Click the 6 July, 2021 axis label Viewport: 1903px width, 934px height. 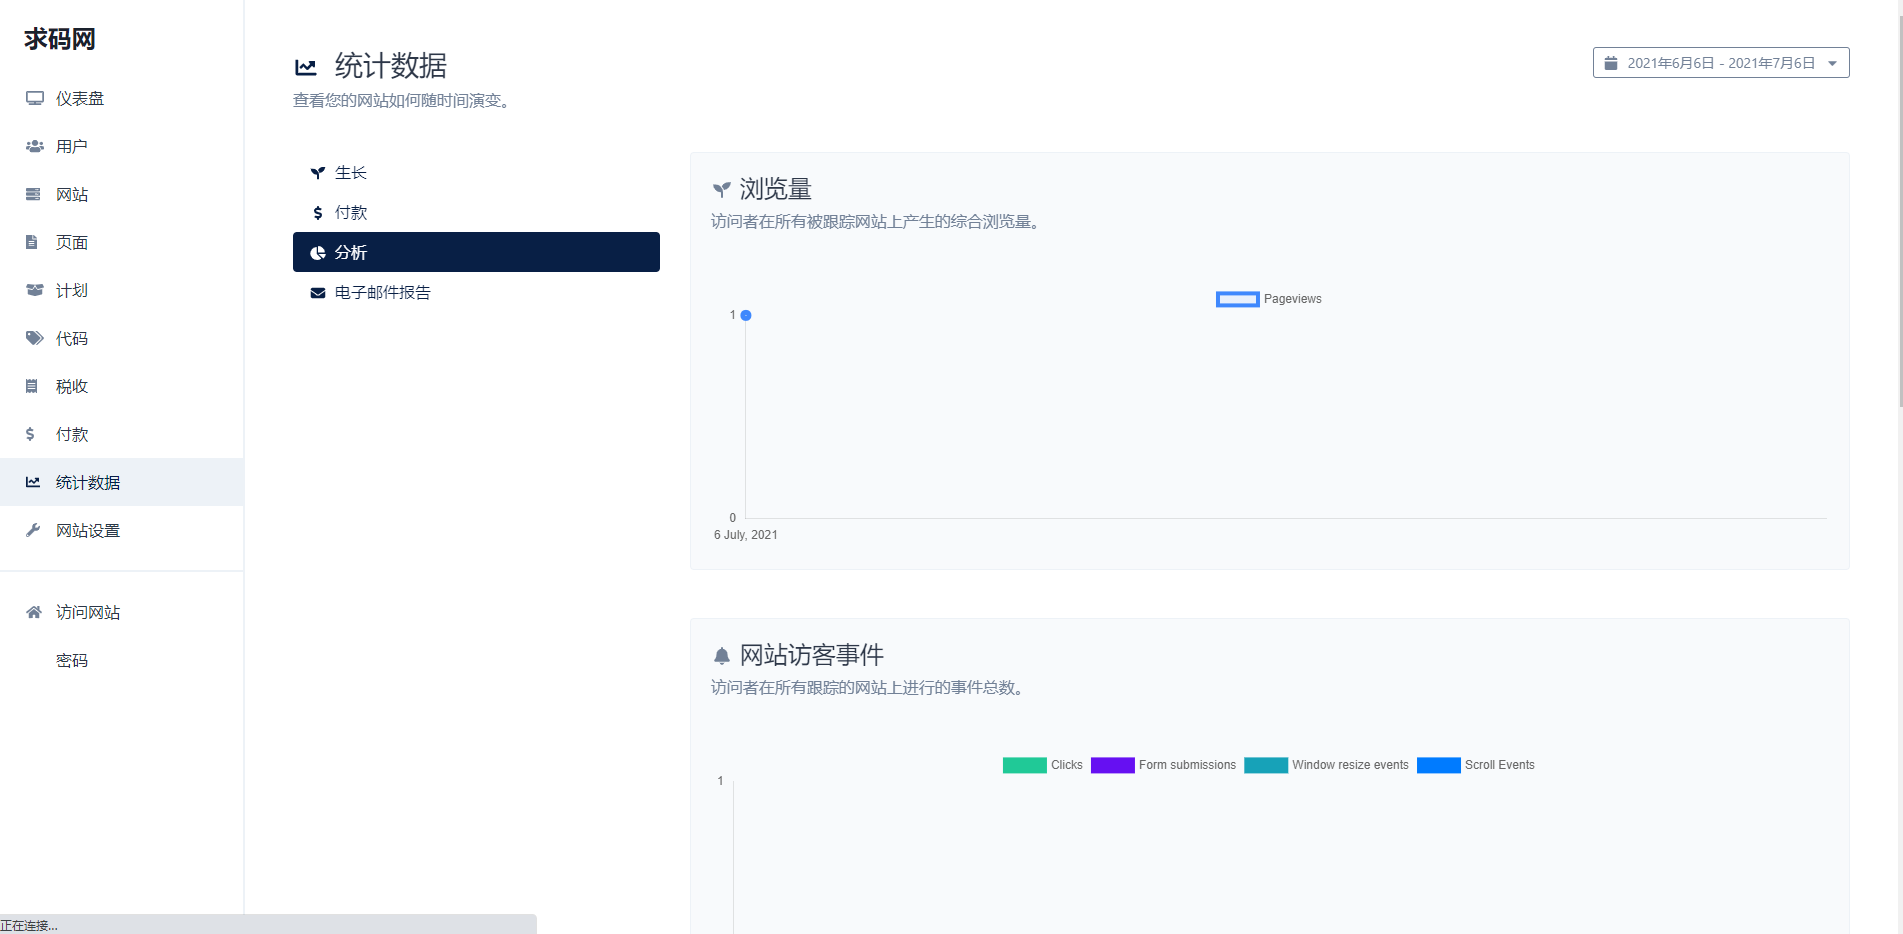pyautogui.click(x=746, y=535)
